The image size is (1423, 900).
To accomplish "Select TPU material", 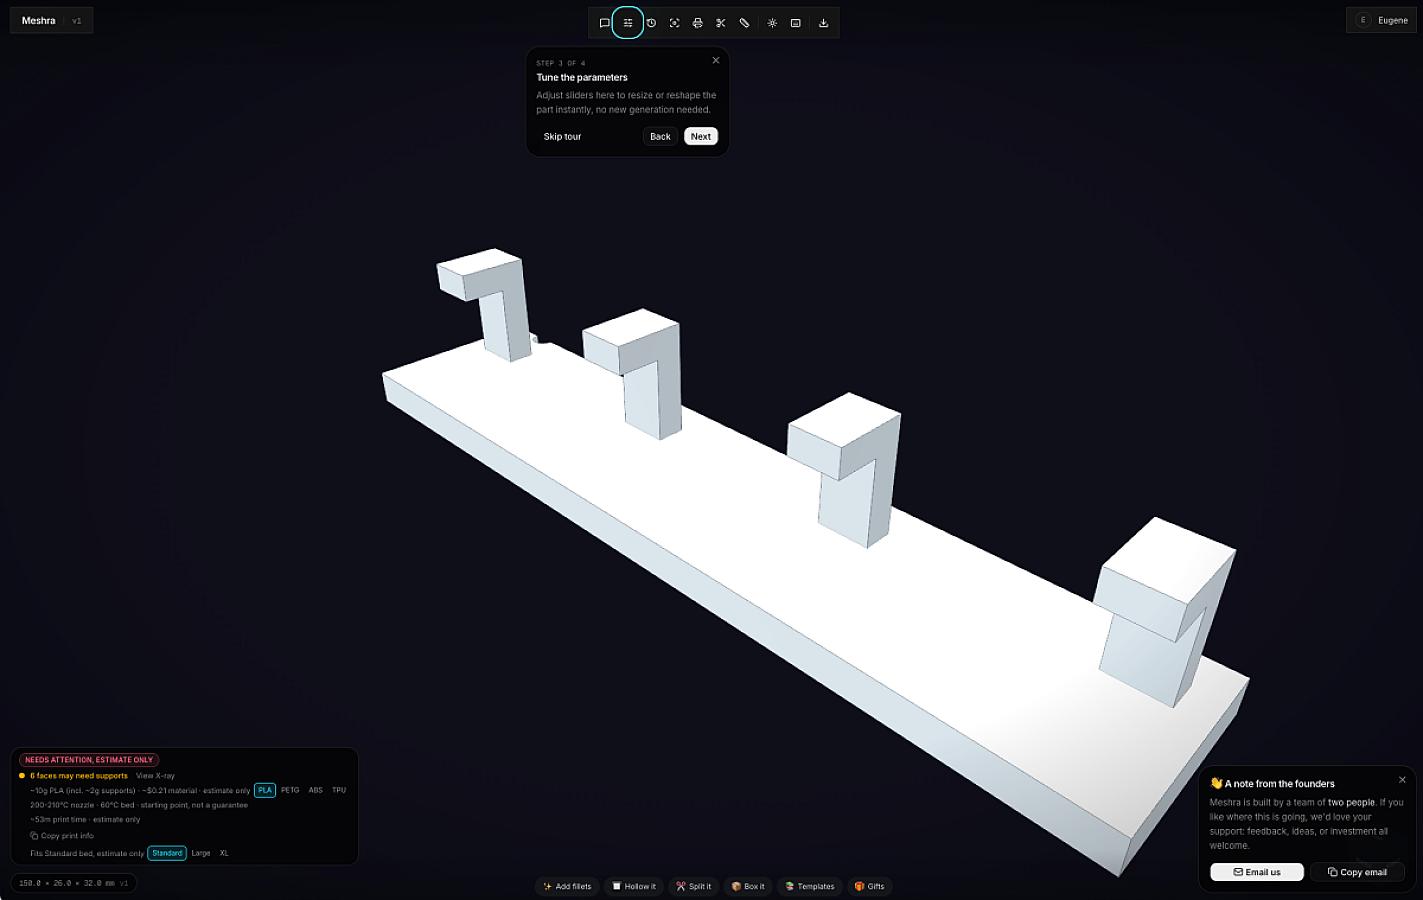I will pos(339,790).
